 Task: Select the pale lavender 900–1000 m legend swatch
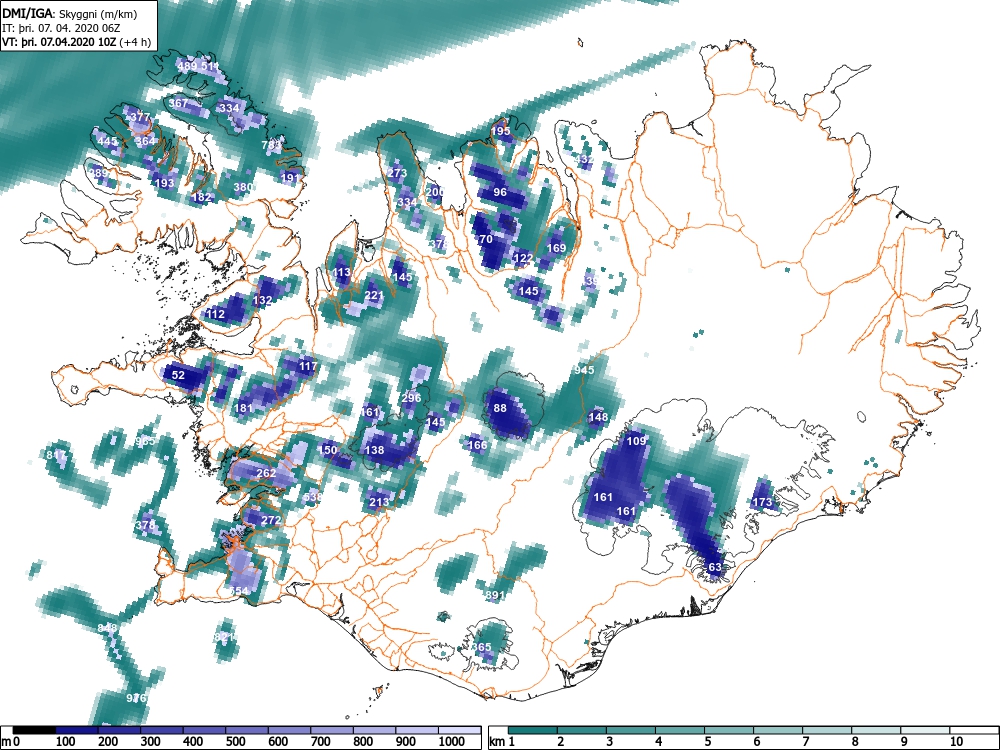click(416, 730)
